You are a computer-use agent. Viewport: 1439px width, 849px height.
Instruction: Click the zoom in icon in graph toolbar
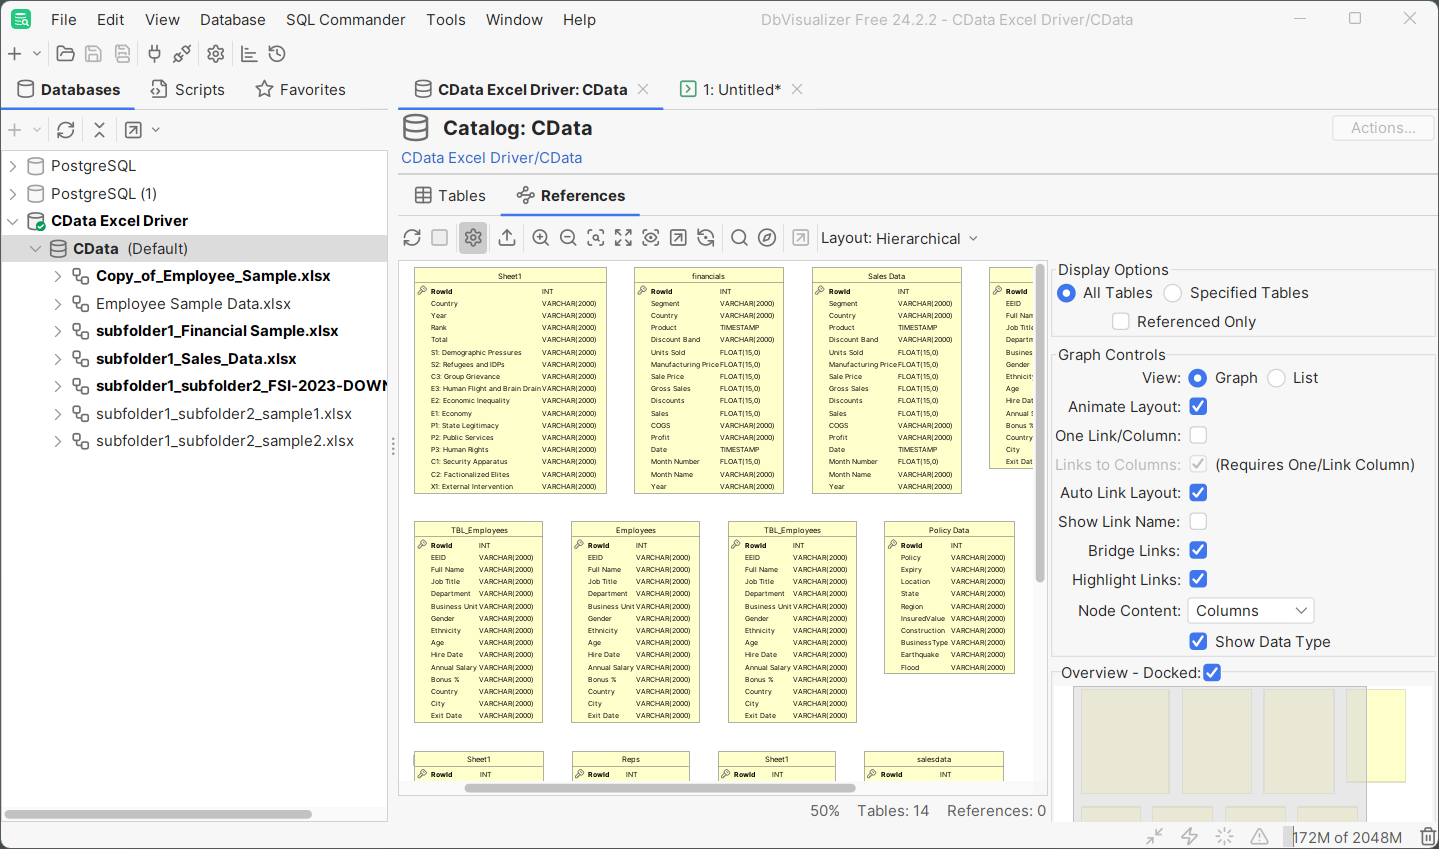541,238
